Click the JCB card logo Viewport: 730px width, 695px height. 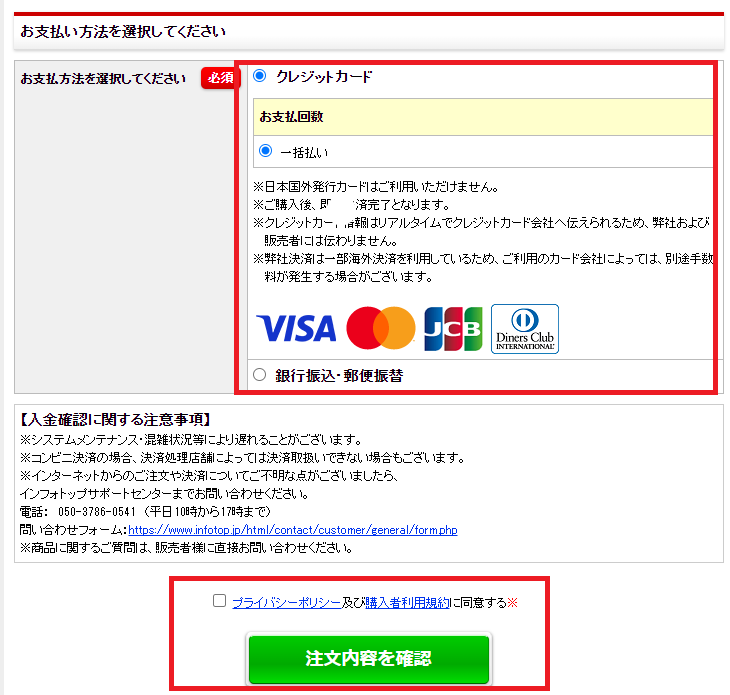point(453,329)
